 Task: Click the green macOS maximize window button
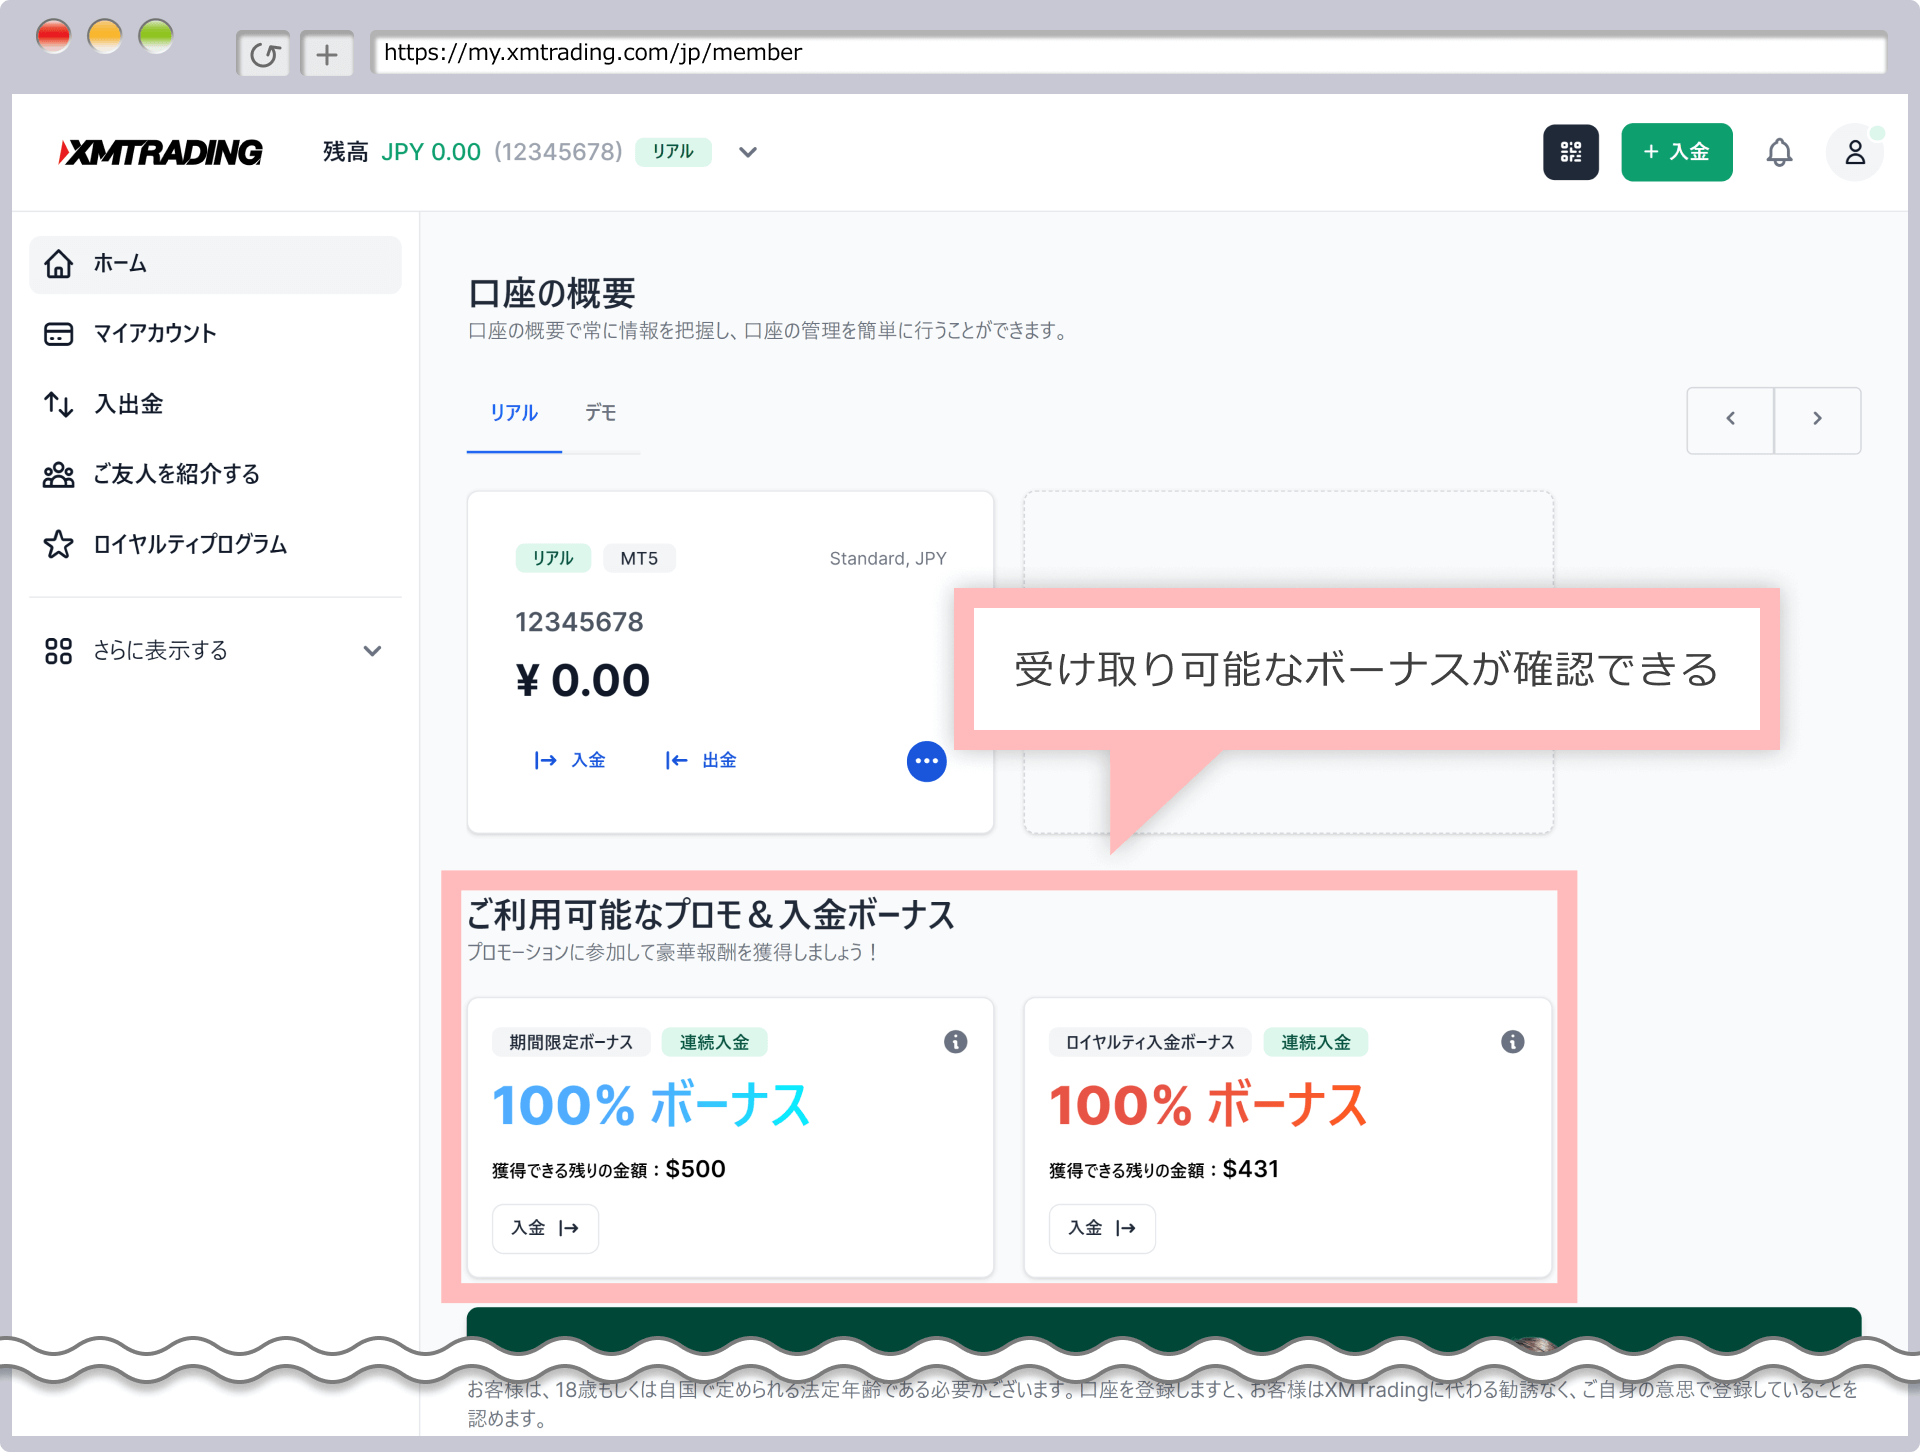[155, 37]
